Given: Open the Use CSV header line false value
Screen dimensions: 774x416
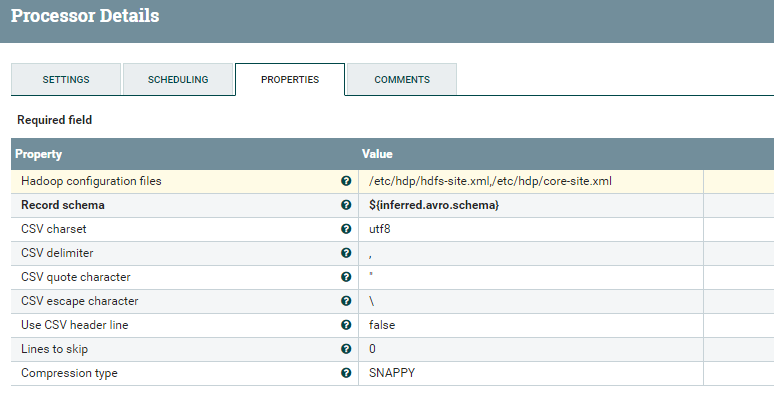Looking at the screenshot, I should tap(383, 325).
